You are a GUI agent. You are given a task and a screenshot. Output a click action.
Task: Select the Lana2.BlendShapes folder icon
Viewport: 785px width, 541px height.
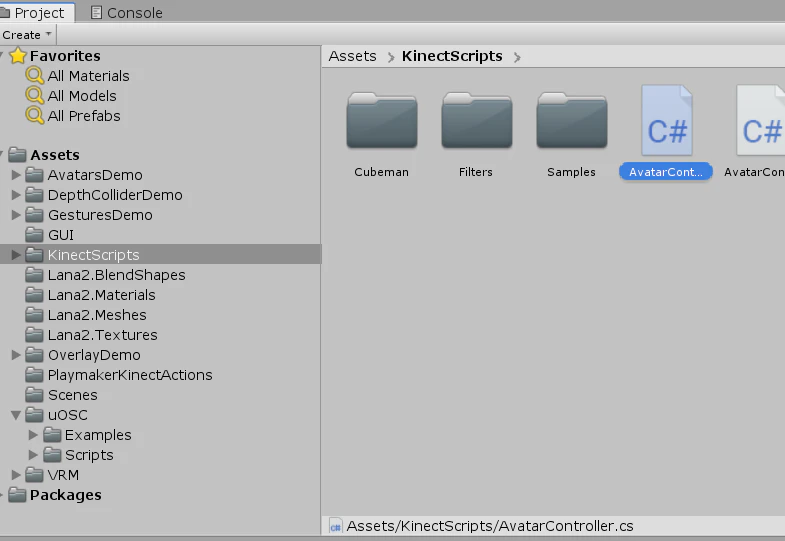tap(34, 275)
